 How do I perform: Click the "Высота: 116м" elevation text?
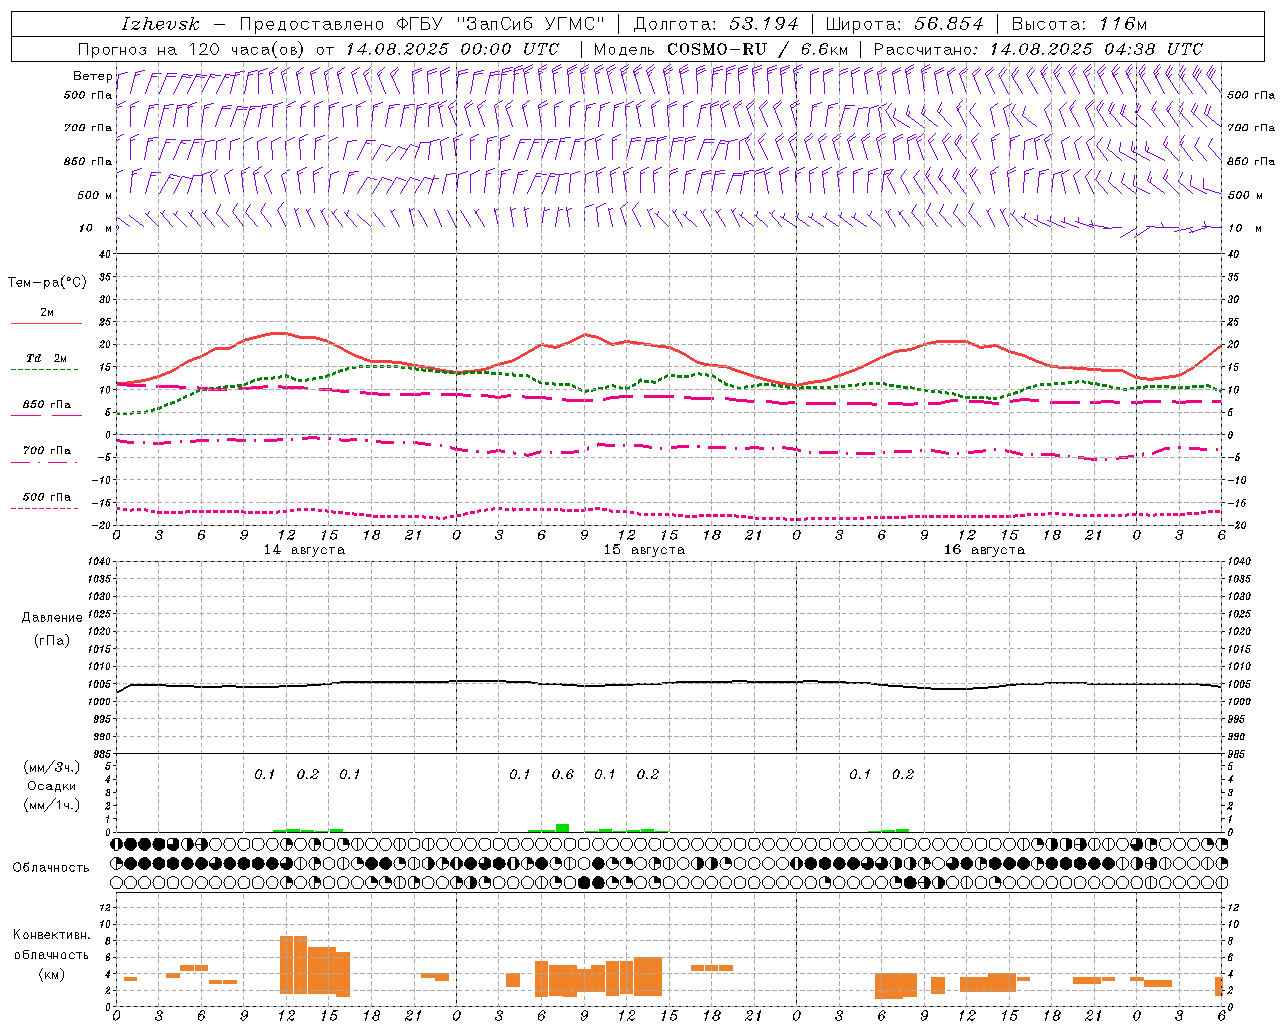click(x=1080, y=24)
